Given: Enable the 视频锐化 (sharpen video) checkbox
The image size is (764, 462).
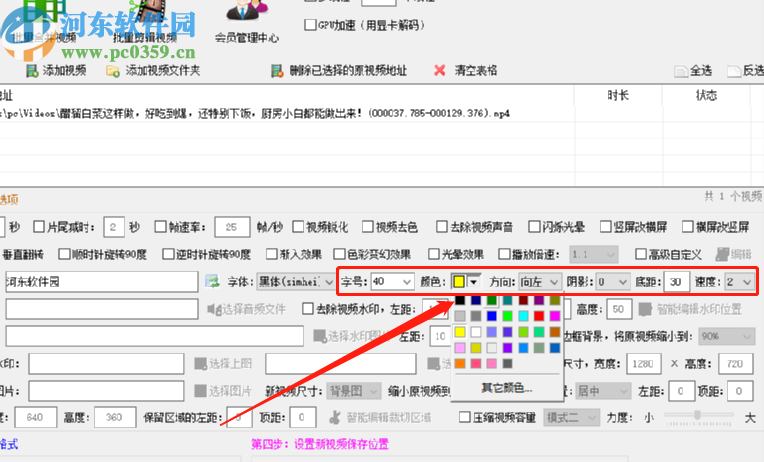Looking at the screenshot, I should [298, 227].
